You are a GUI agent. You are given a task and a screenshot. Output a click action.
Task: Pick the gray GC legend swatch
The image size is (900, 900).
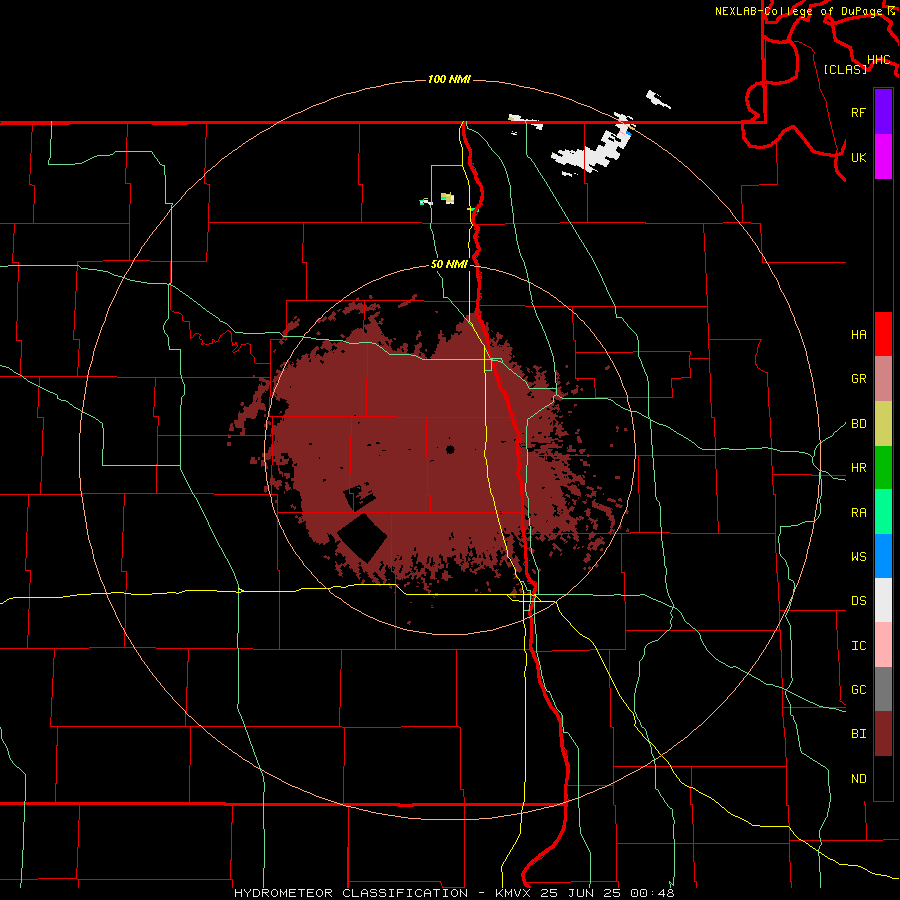coord(883,689)
